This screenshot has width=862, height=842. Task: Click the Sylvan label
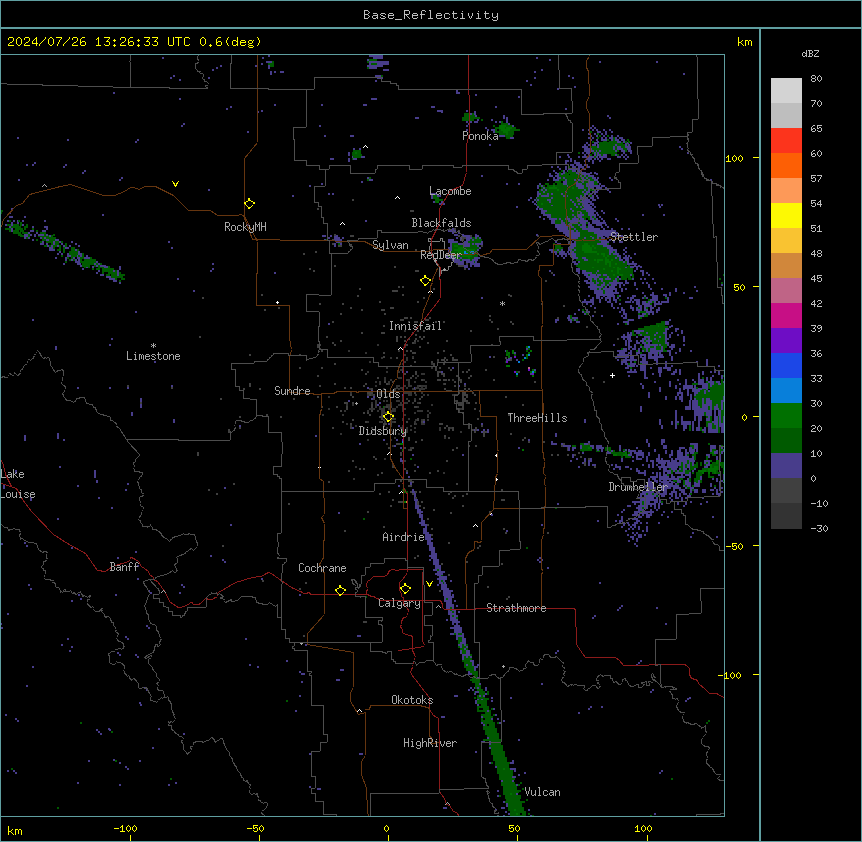pyautogui.click(x=390, y=245)
